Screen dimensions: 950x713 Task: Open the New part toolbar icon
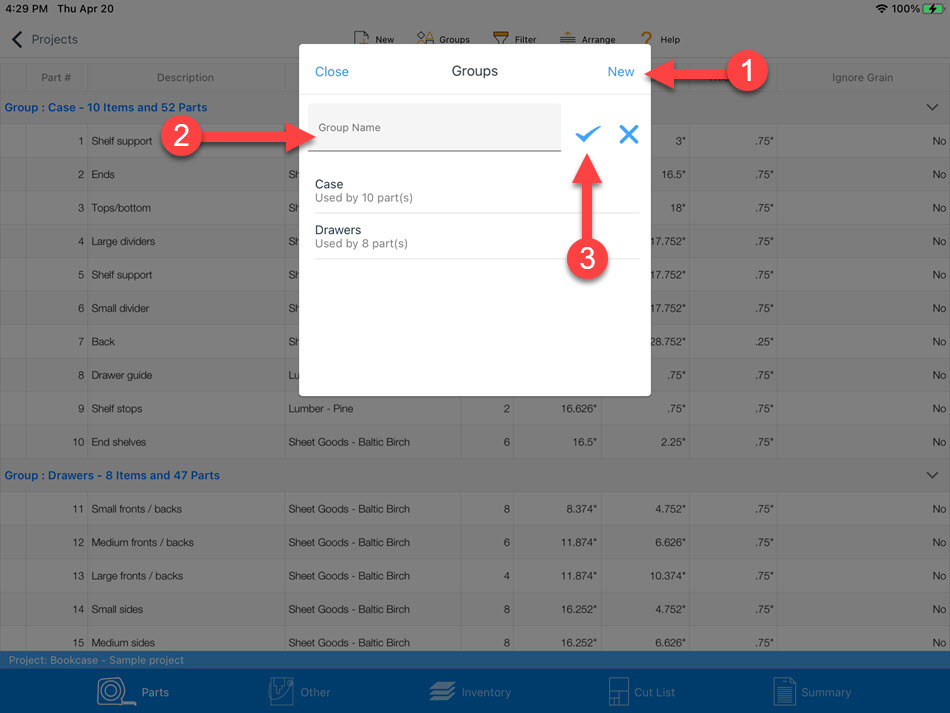(x=362, y=38)
